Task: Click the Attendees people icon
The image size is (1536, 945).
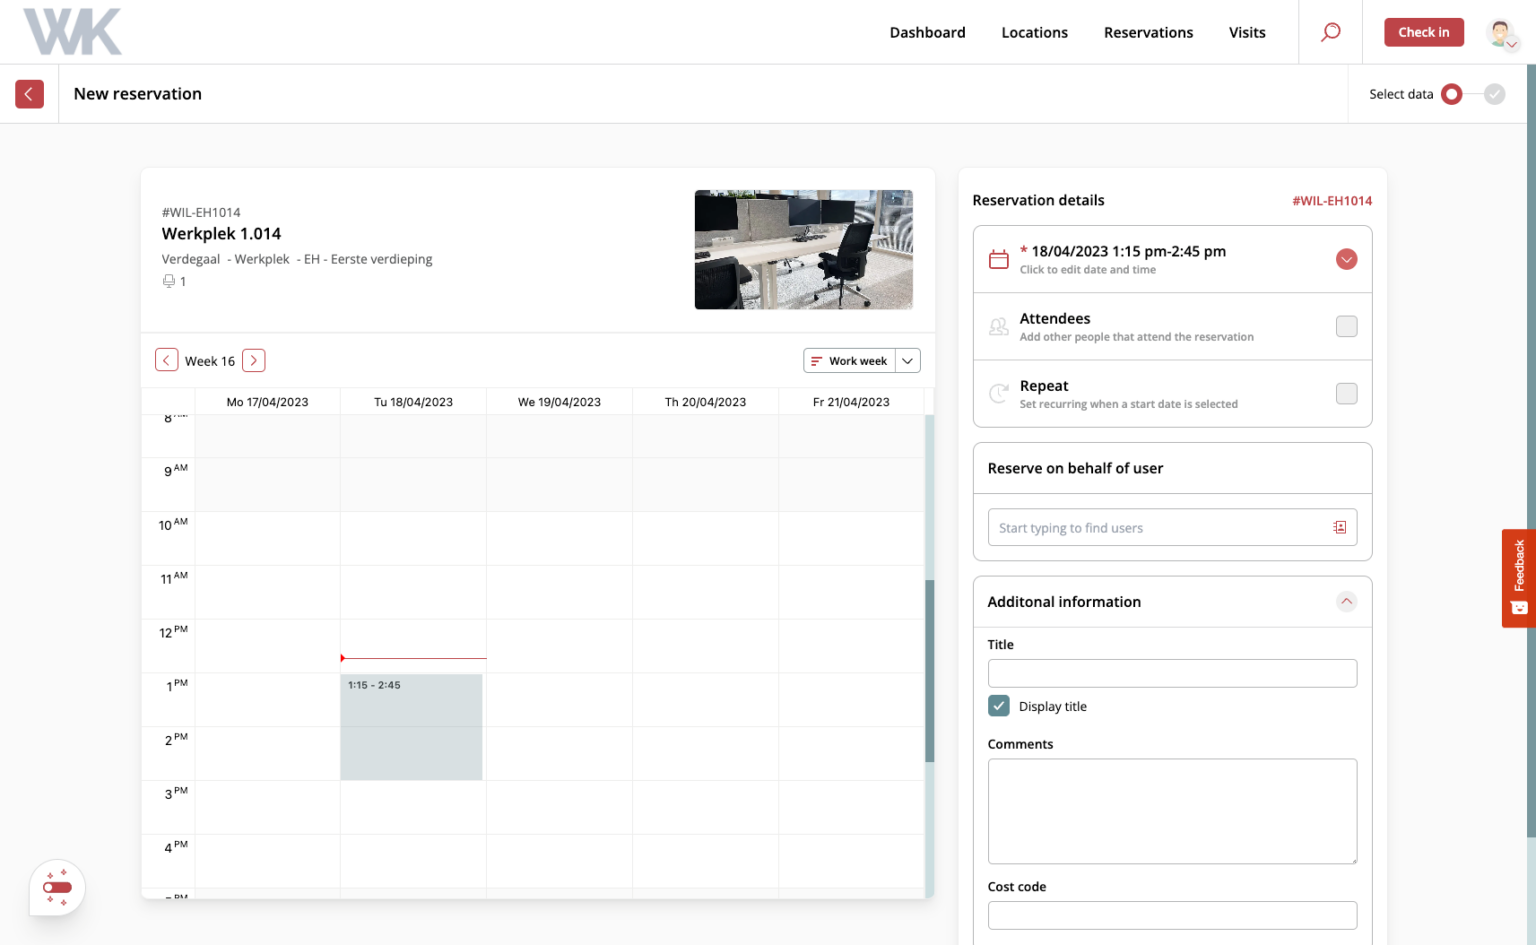Action: [998, 326]
